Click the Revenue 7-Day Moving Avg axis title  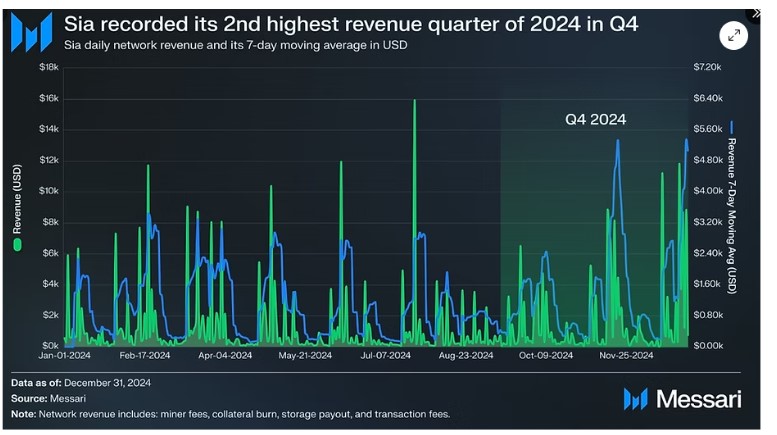click(731, 216)
